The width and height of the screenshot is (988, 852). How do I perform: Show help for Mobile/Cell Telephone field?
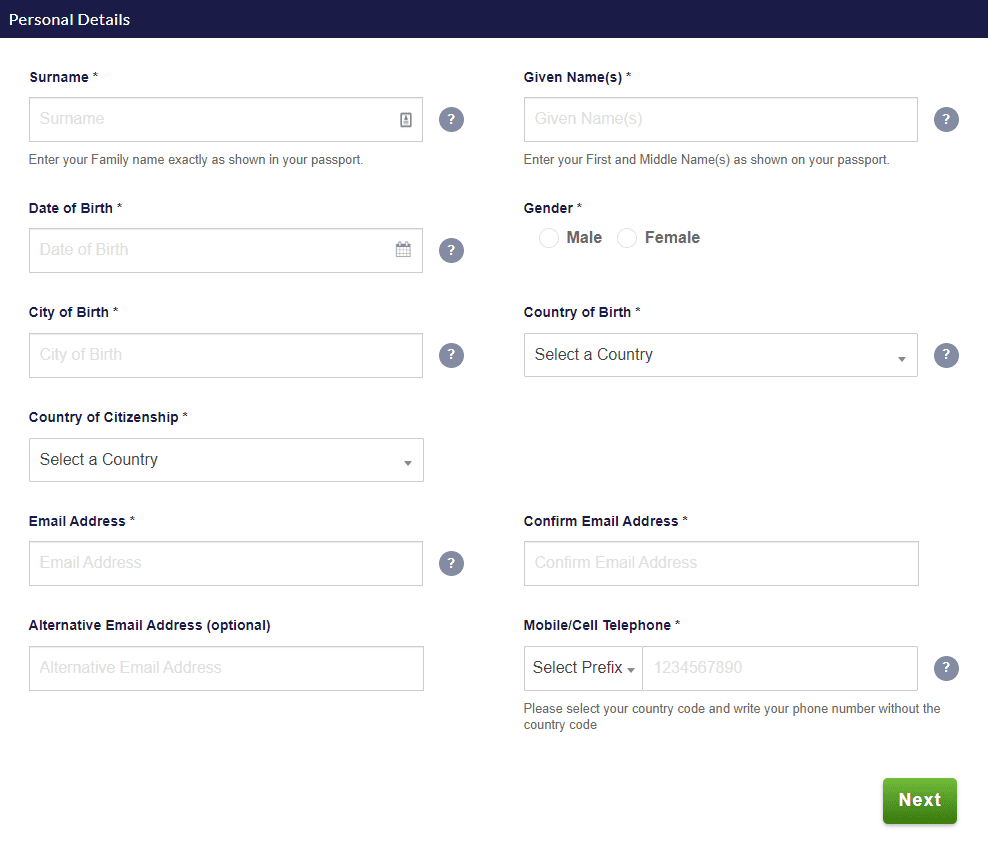pos(946,668)
